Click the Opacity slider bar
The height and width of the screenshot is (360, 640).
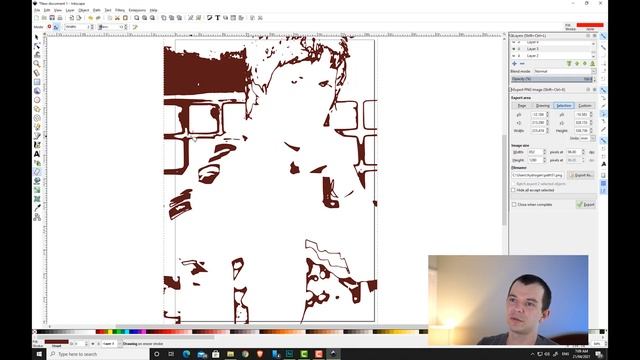pos(551,79)
